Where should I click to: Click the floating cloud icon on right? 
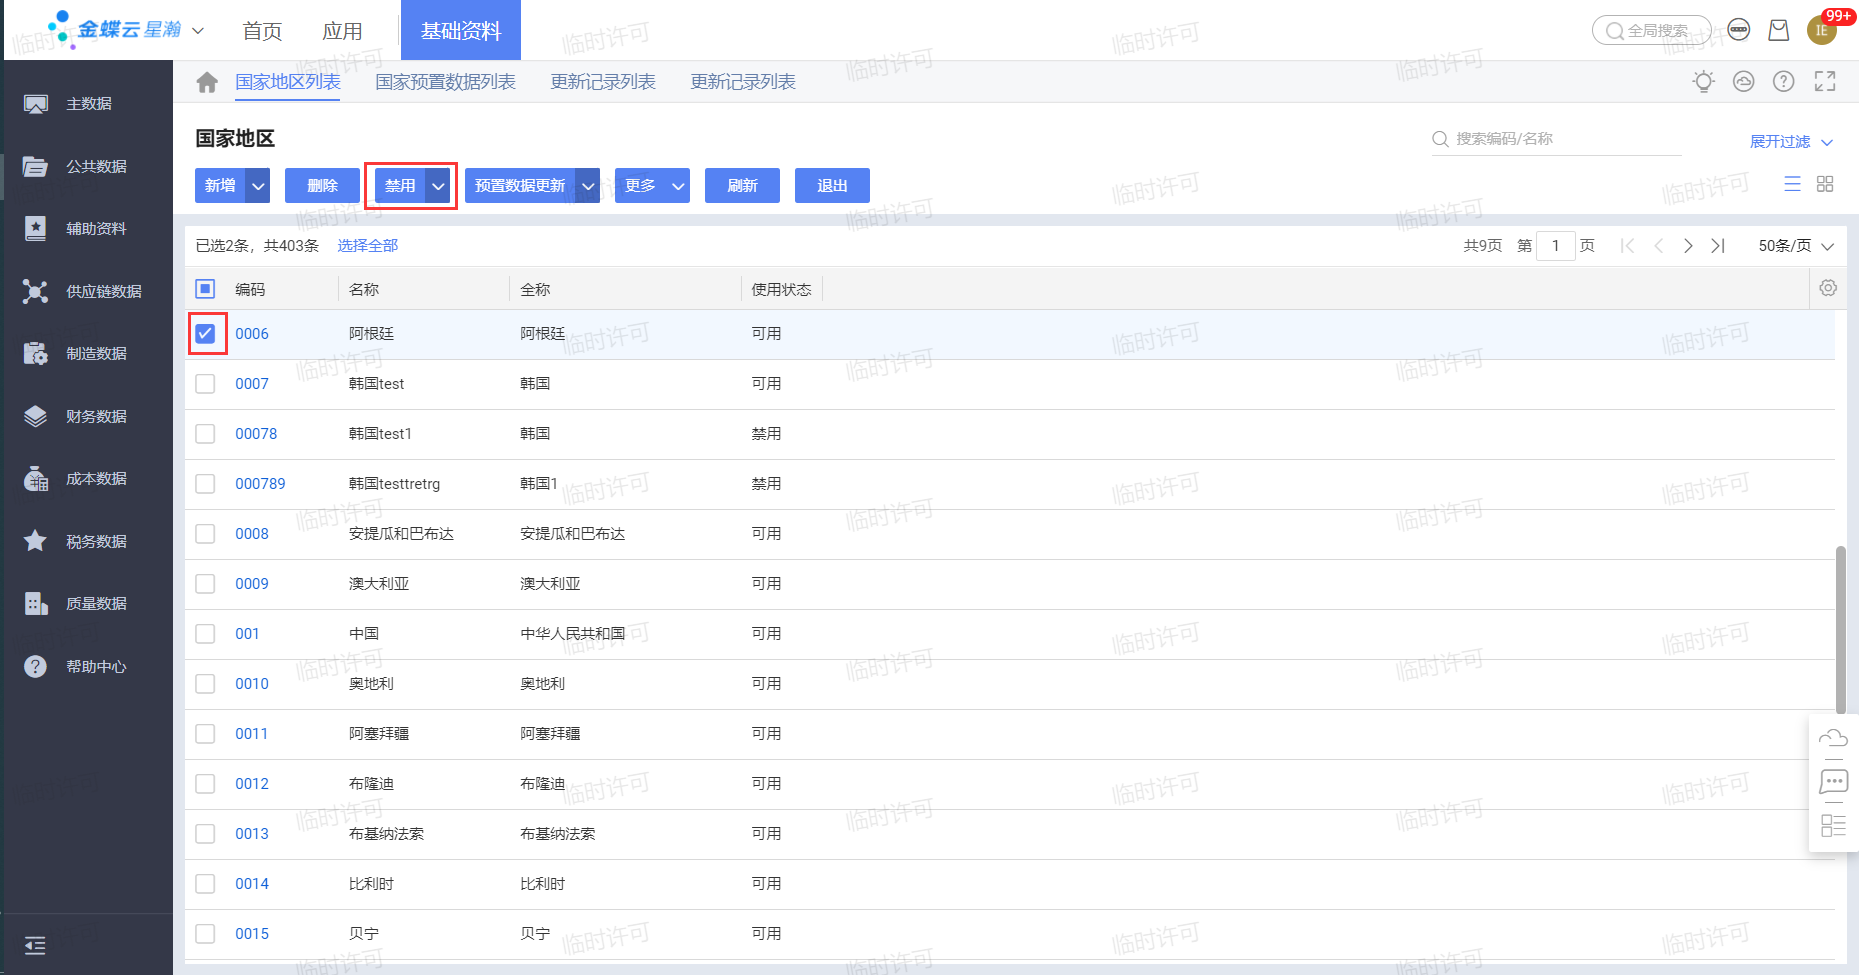pyautogui.click(x=1834, y=739)
